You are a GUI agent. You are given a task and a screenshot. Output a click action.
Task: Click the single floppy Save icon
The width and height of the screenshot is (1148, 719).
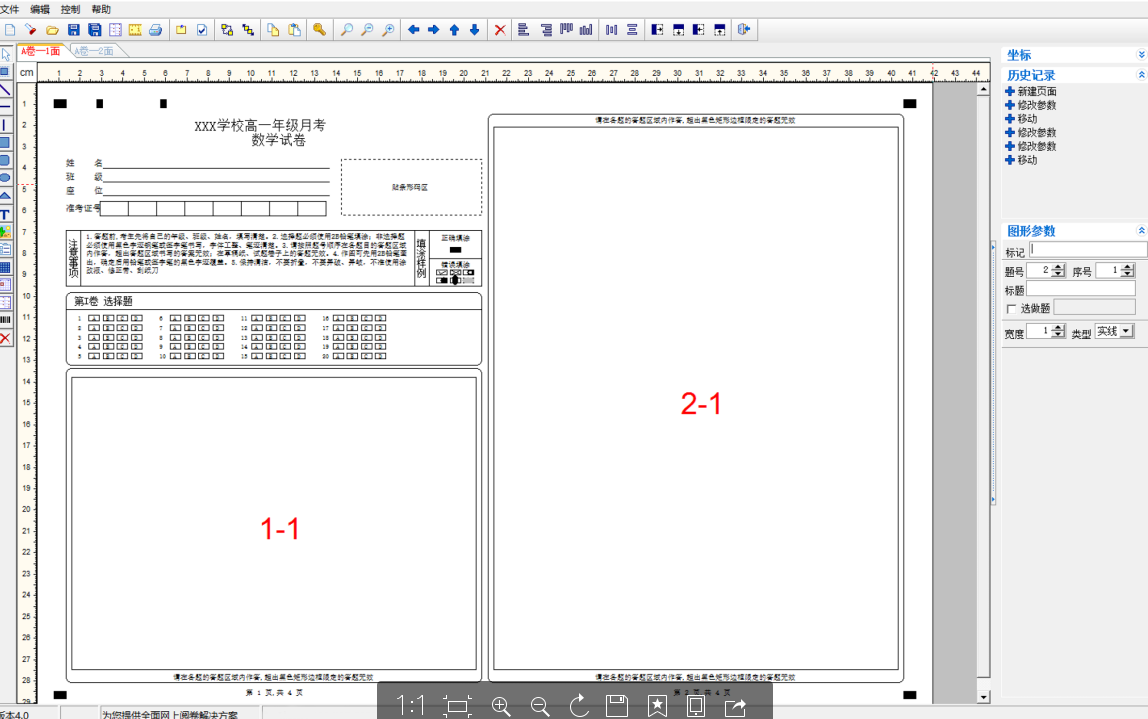(x=73, y=30)
